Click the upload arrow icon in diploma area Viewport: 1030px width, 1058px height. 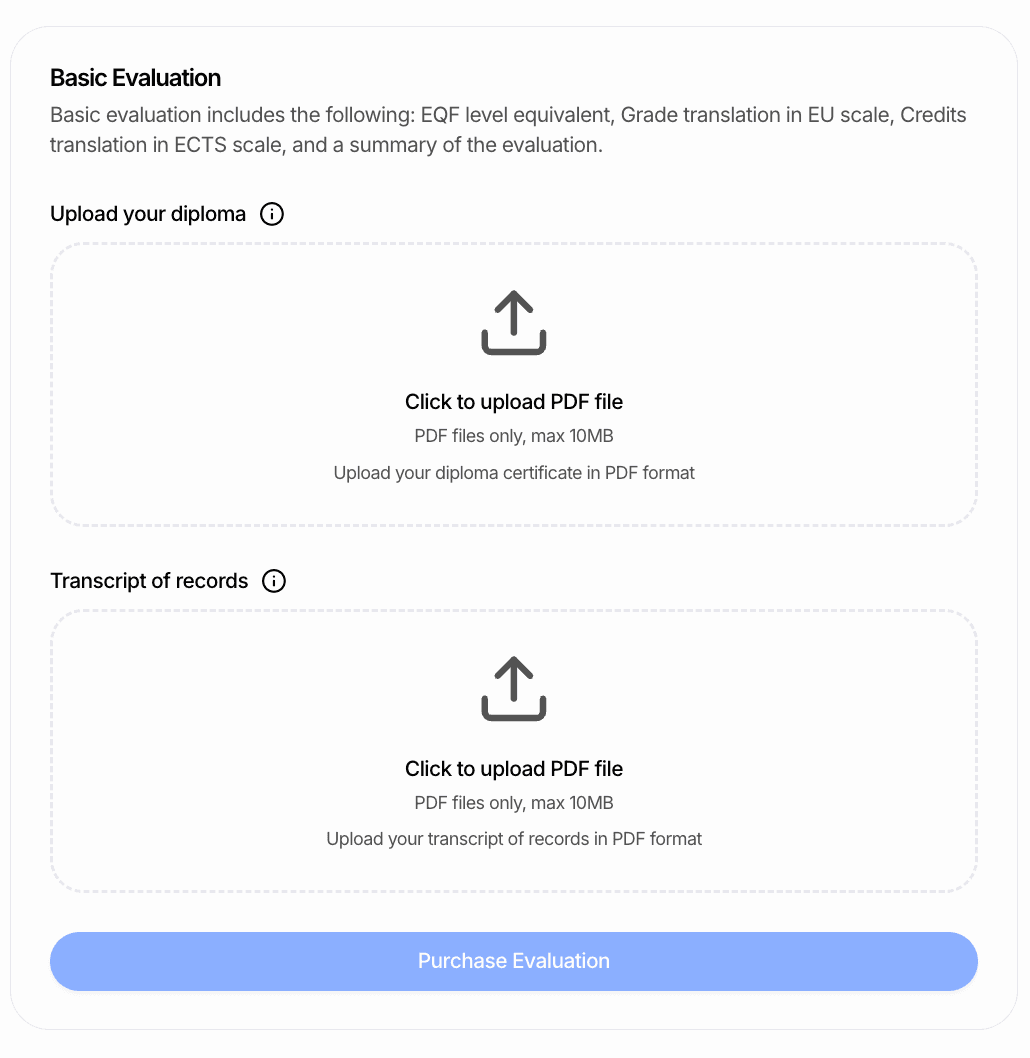(x=513, y=322)
